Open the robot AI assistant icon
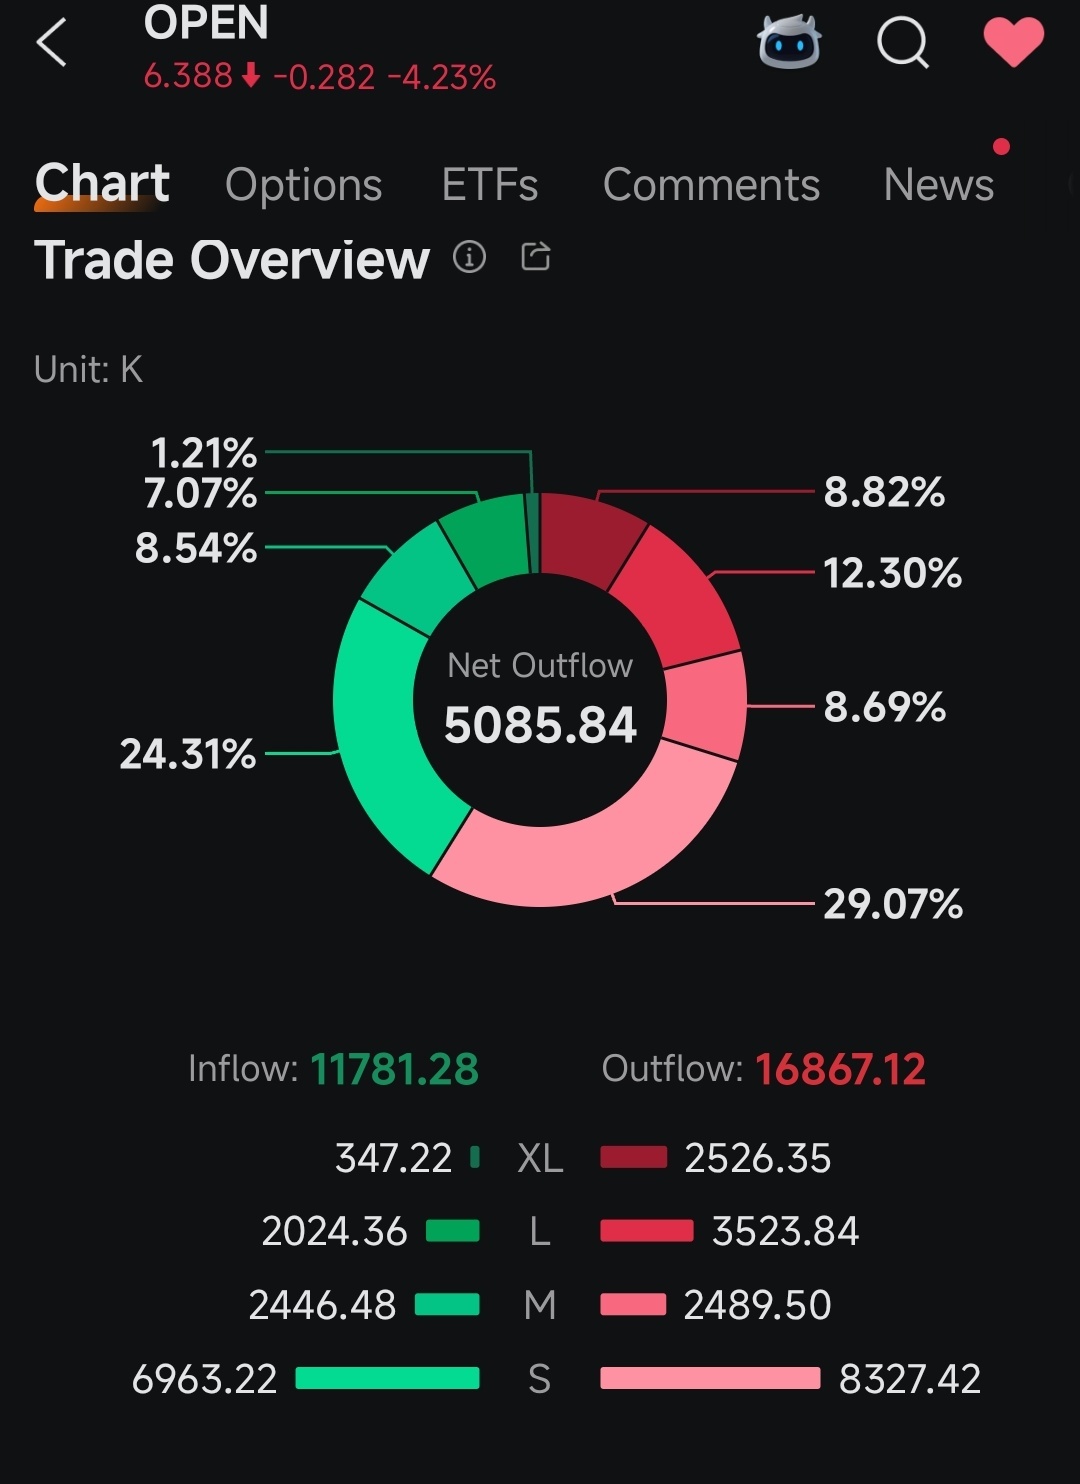The height and width of the screenshot is (1484, 1080). (789, 43)
